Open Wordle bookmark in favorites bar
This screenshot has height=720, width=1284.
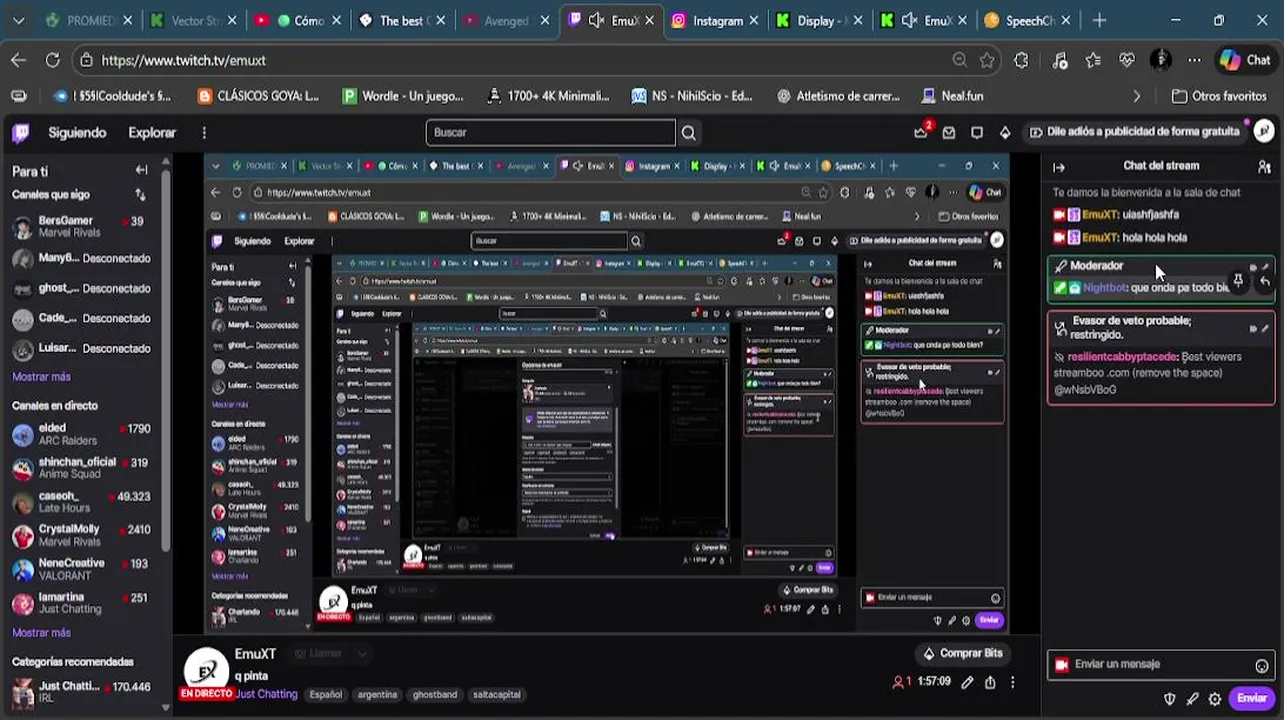(x=403, y=96)
